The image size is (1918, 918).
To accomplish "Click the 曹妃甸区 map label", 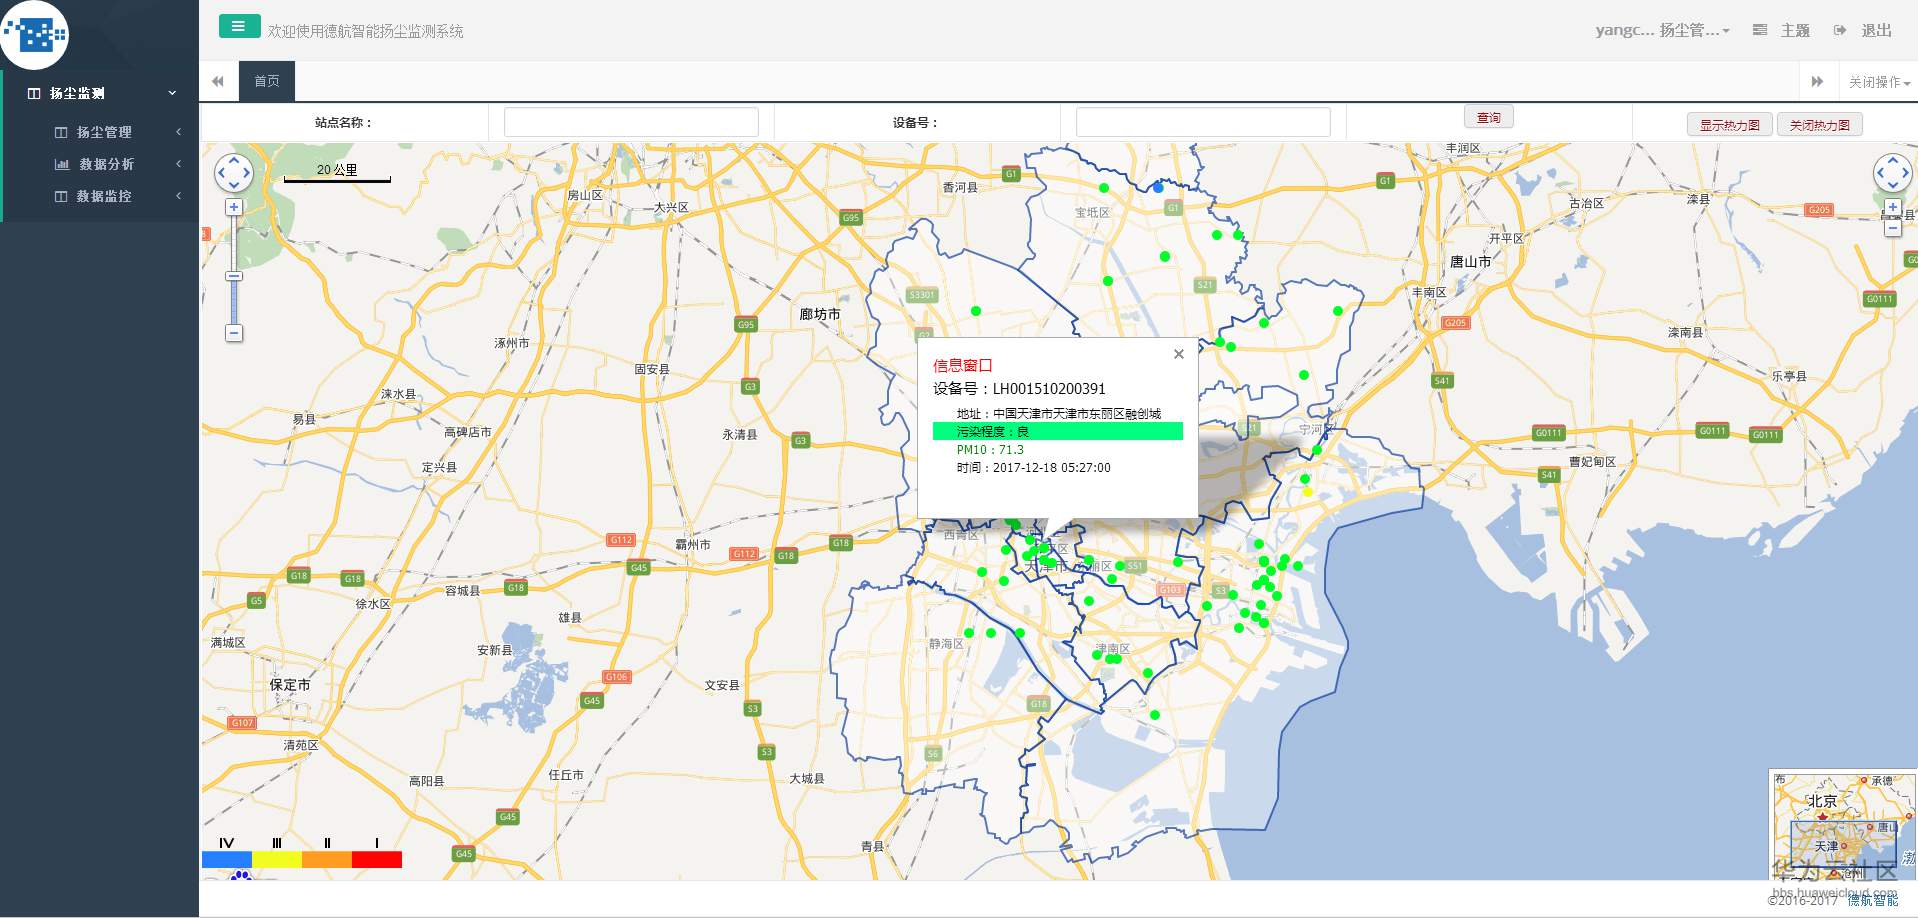I will [1592, 461].
